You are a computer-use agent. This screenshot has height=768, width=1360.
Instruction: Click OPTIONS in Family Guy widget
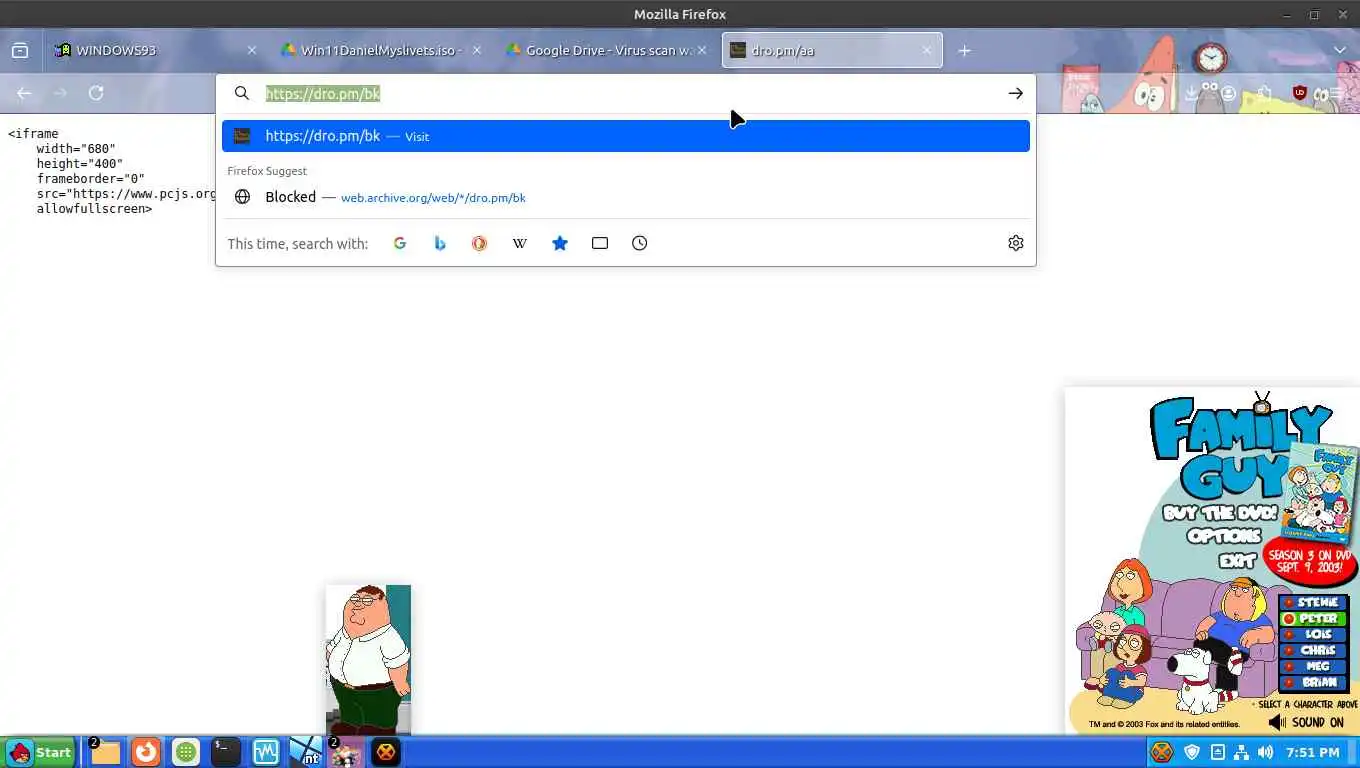tap(1224, 536)
